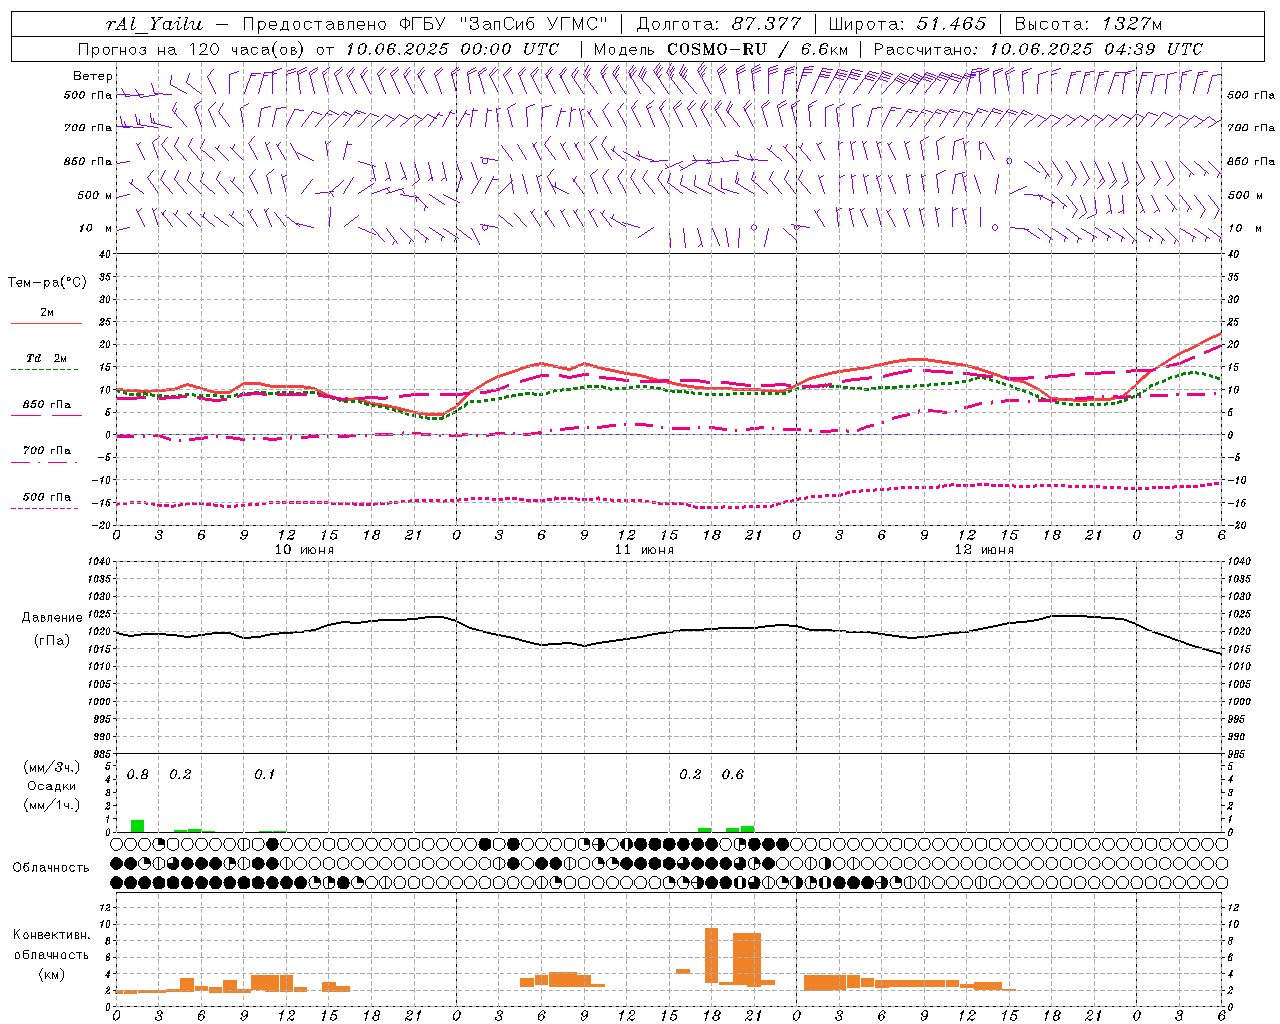This screenshot has height=1024, width=1280.
Task: Click the Осадки precipitation label
Action: pyautogui.click(x=52, y=786)
